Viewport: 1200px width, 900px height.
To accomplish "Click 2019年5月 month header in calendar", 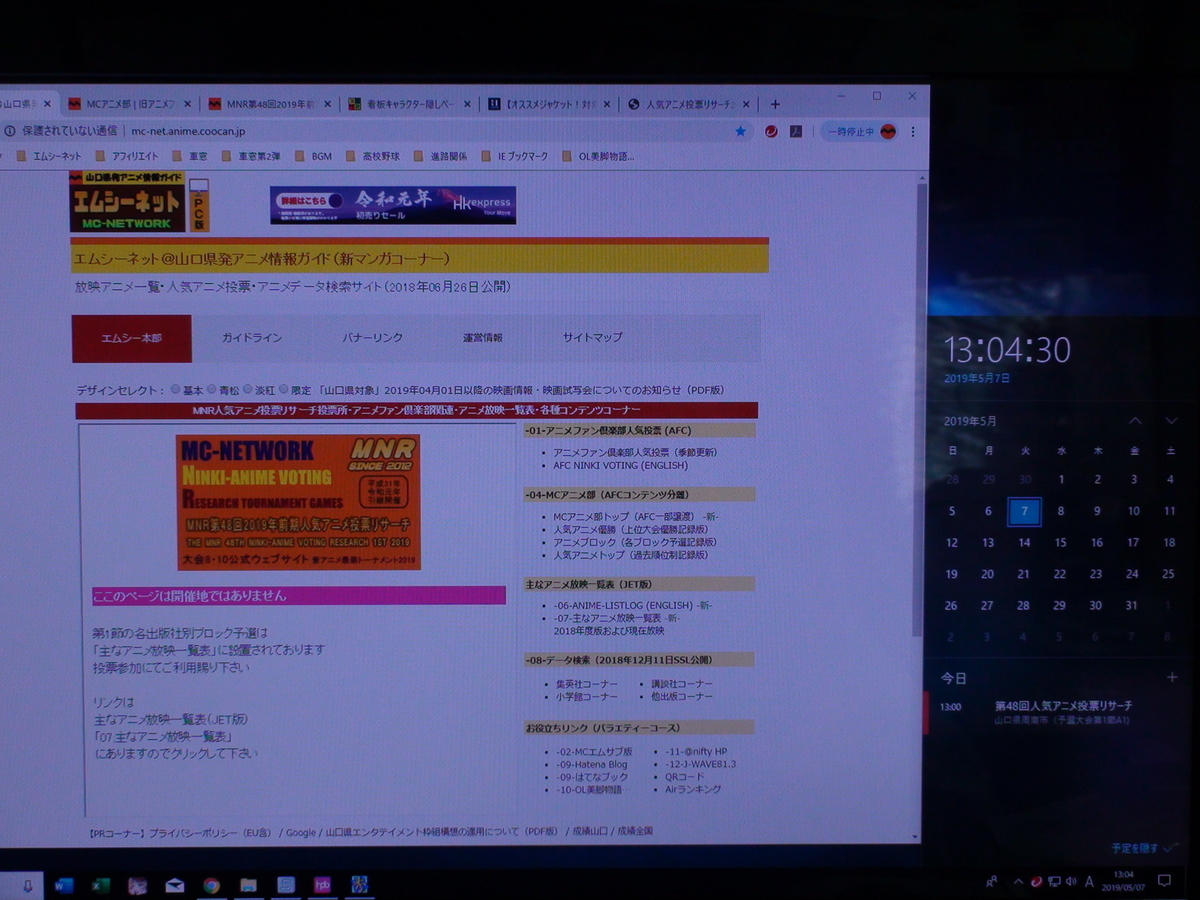I will pyautogui.click(x=970, y=421).
